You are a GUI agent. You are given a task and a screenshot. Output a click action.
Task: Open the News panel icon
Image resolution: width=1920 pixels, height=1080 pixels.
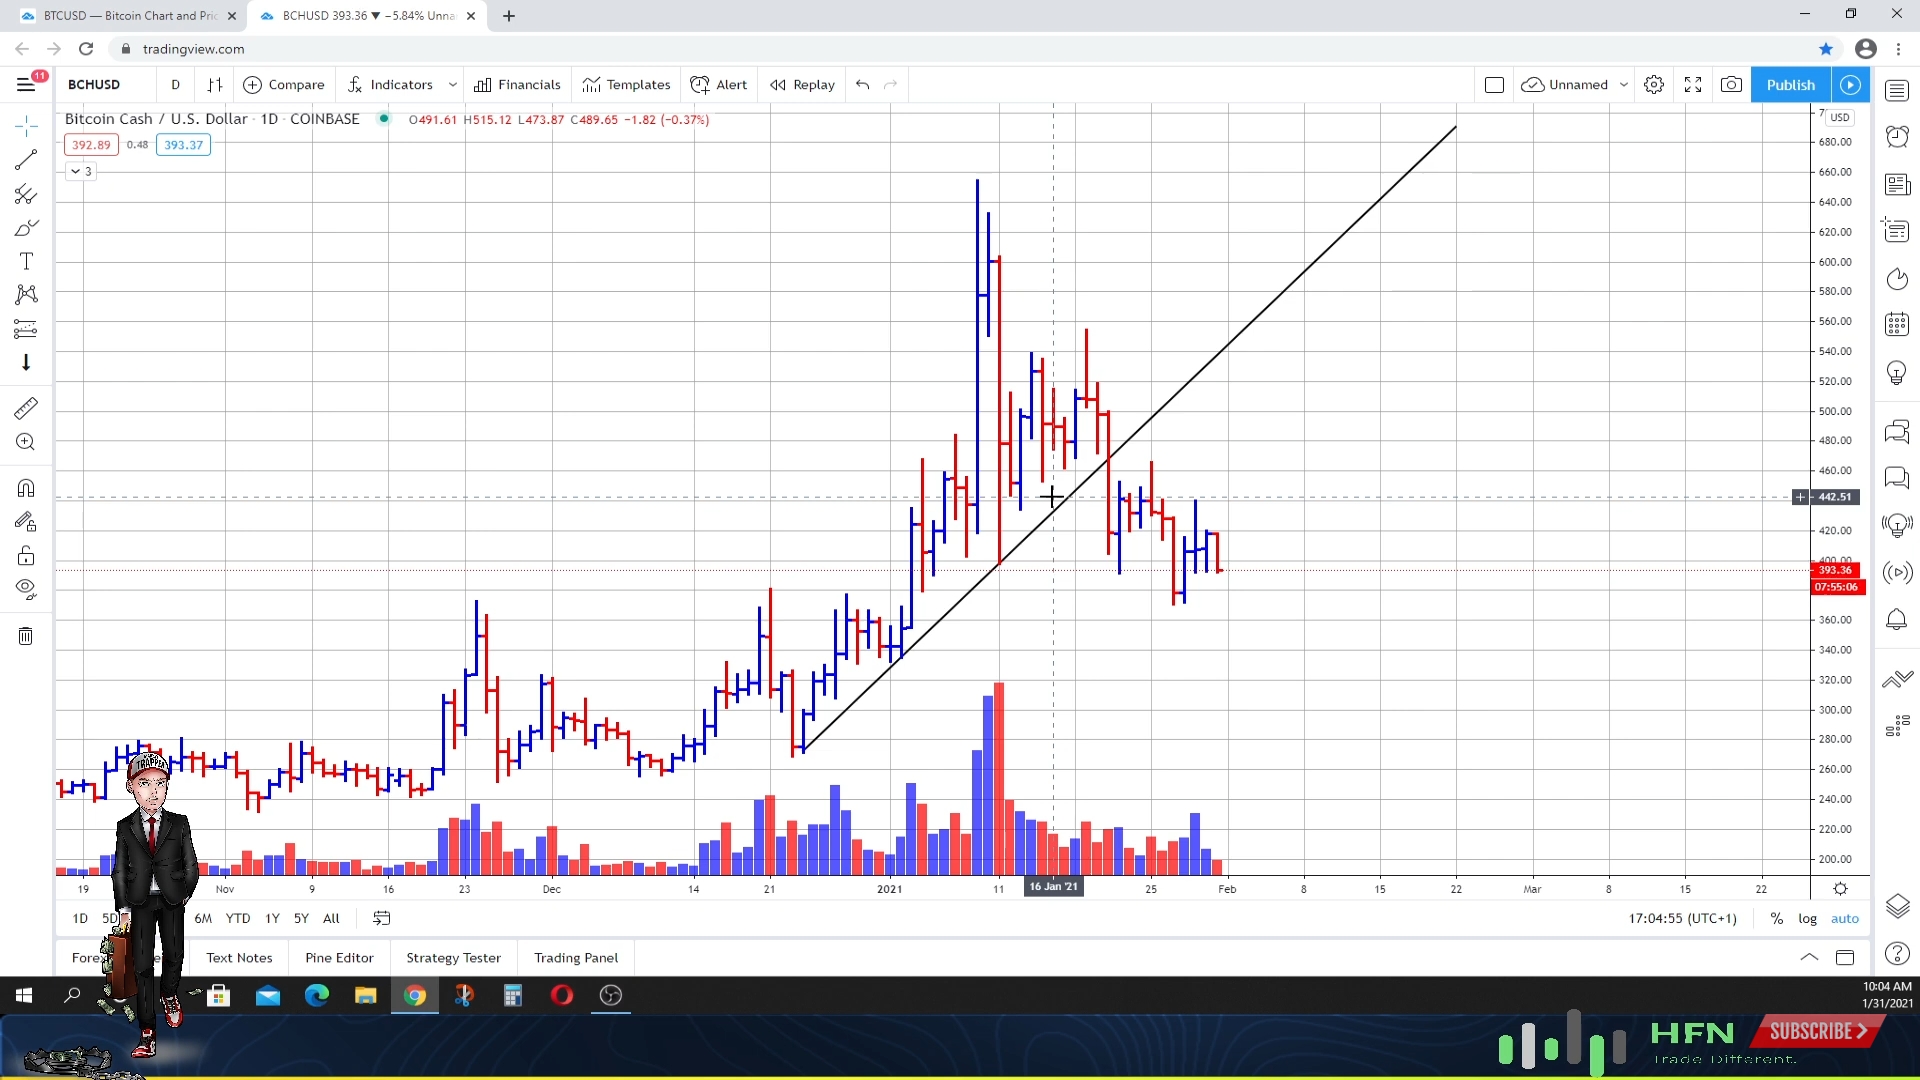[x=1897, y=185]
